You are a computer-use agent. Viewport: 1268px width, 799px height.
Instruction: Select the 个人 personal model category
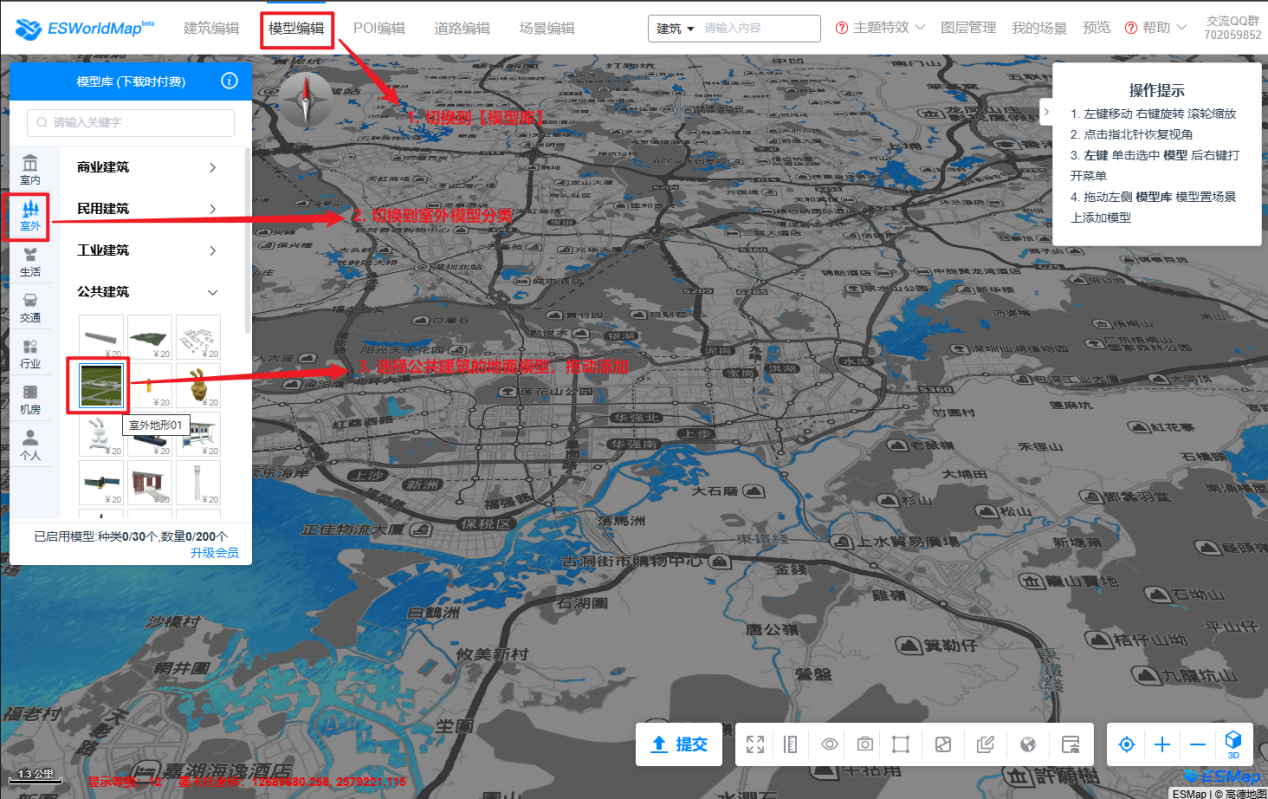[30, 445]
